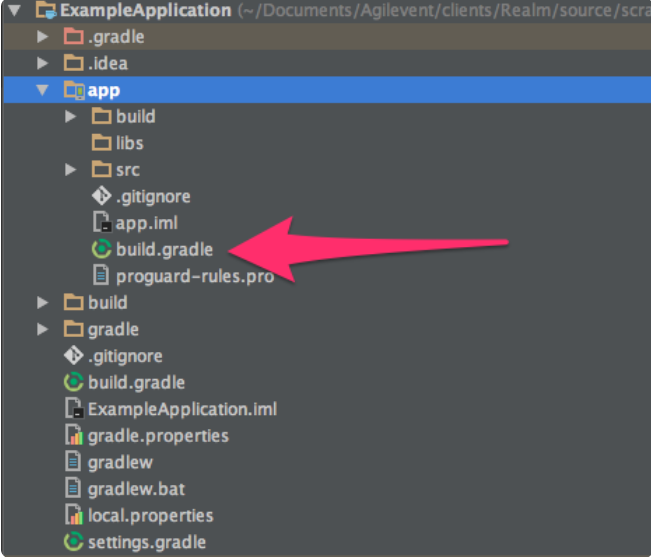Screen dimensions: 651x557
Task: Select the ExampleApplication project name
Action: (146, 11)
